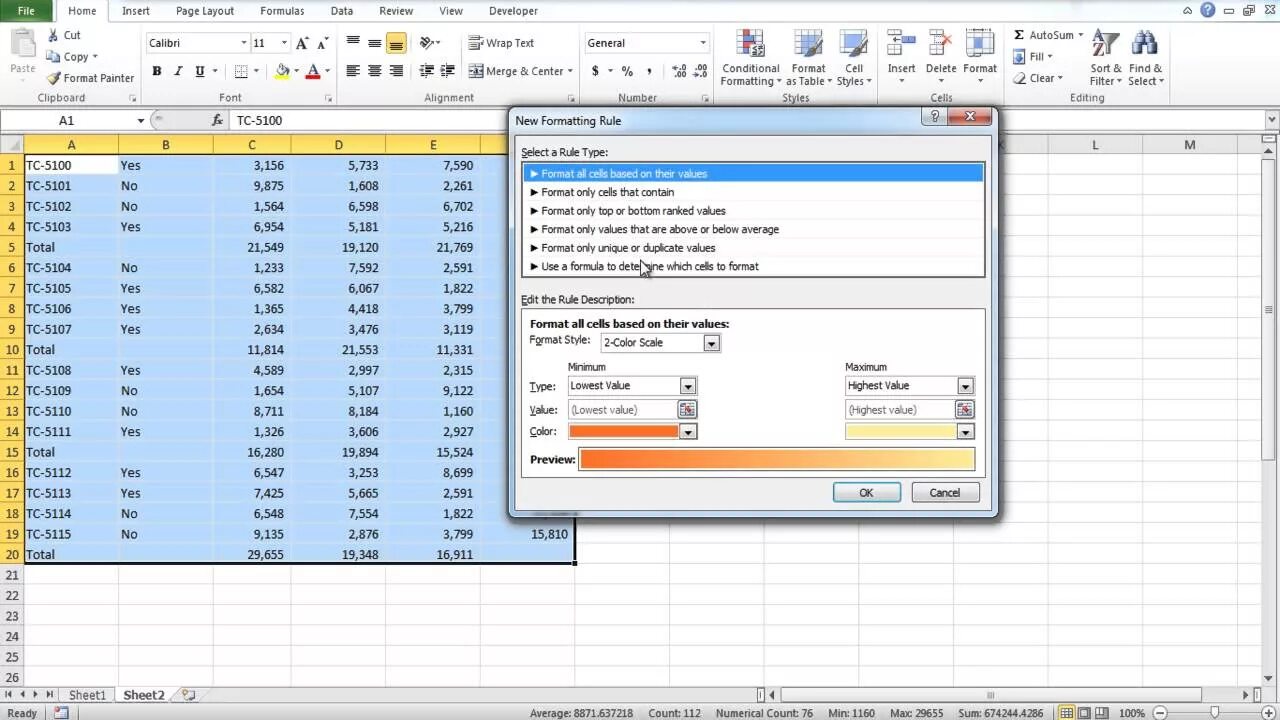
Task: Open Maximum Color dropdown
Action: [x=965, y=432]
